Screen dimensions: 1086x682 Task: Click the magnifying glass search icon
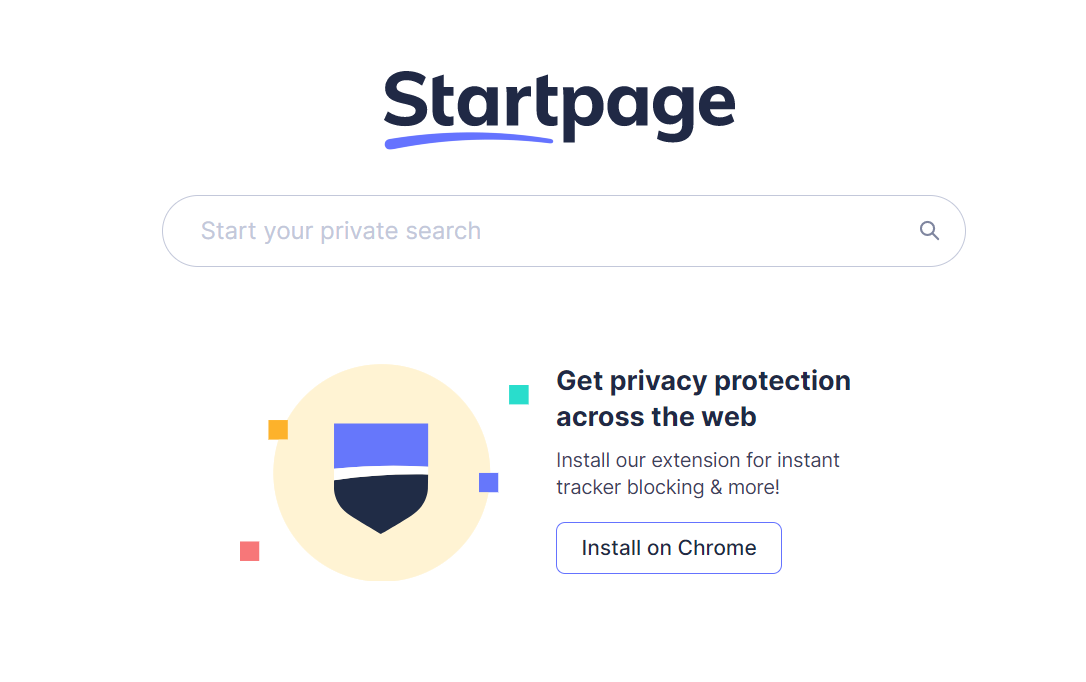tap(929, 231)
